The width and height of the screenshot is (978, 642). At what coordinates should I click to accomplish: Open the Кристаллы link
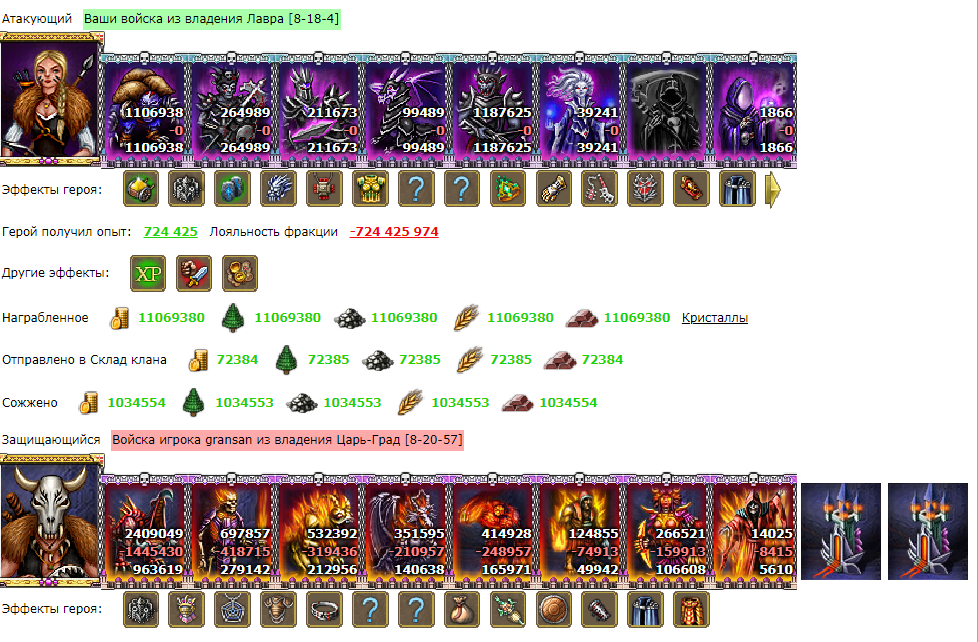click(714, 318)
